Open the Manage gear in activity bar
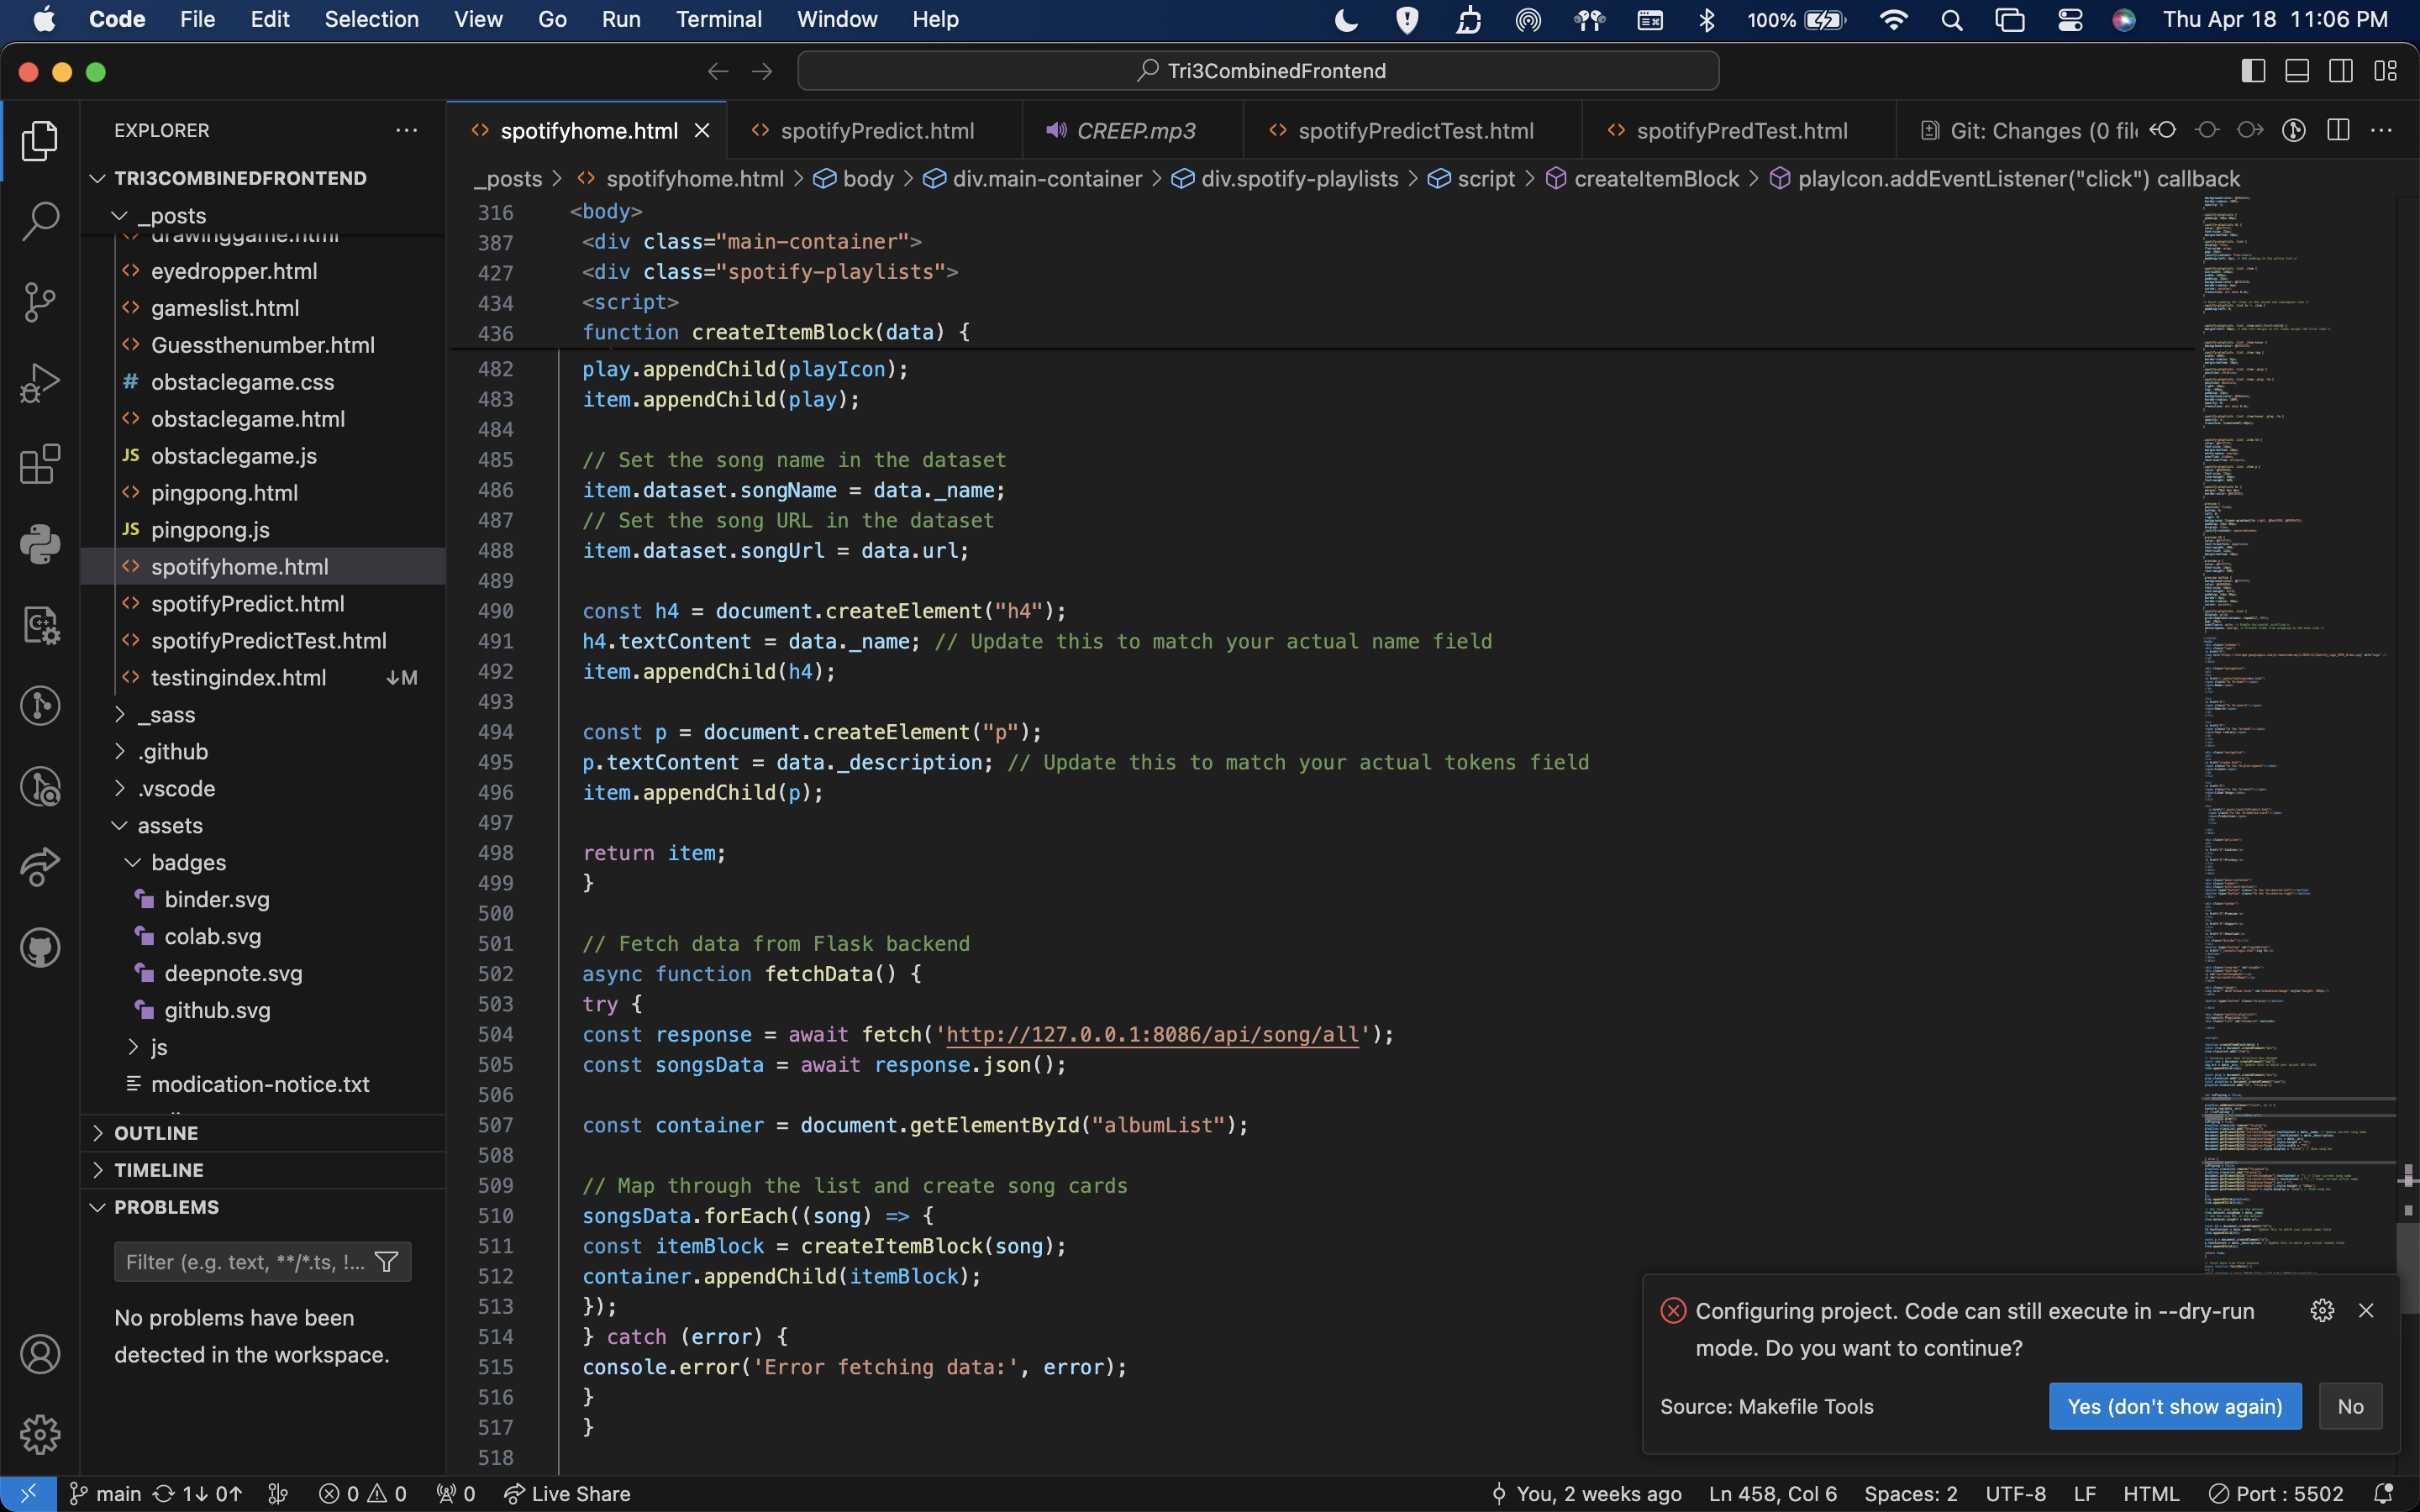 coord(40,1435)
